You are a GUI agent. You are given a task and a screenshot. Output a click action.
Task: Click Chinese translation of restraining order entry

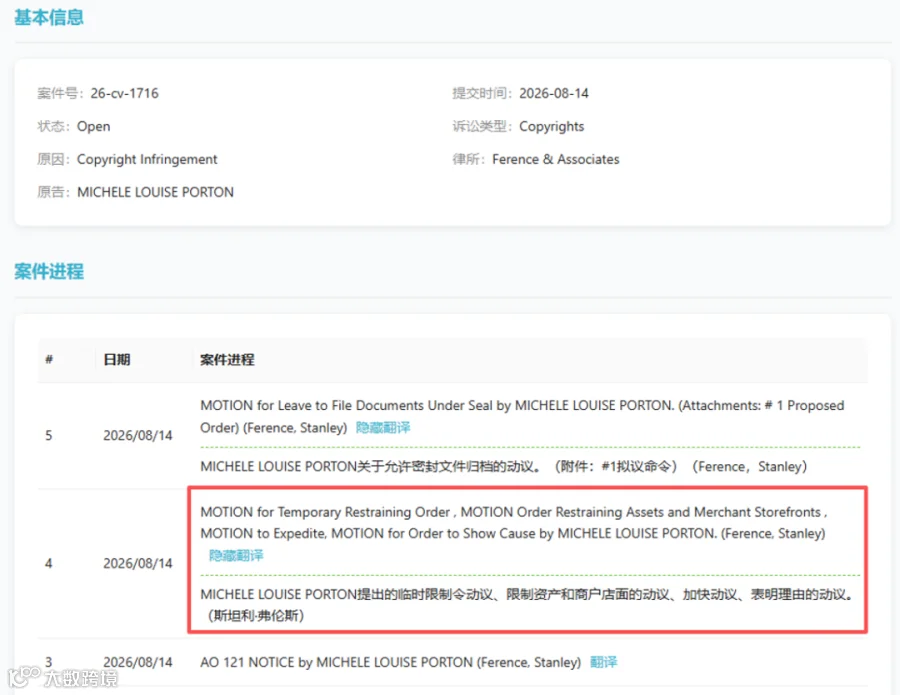click(x=526, y=604)
